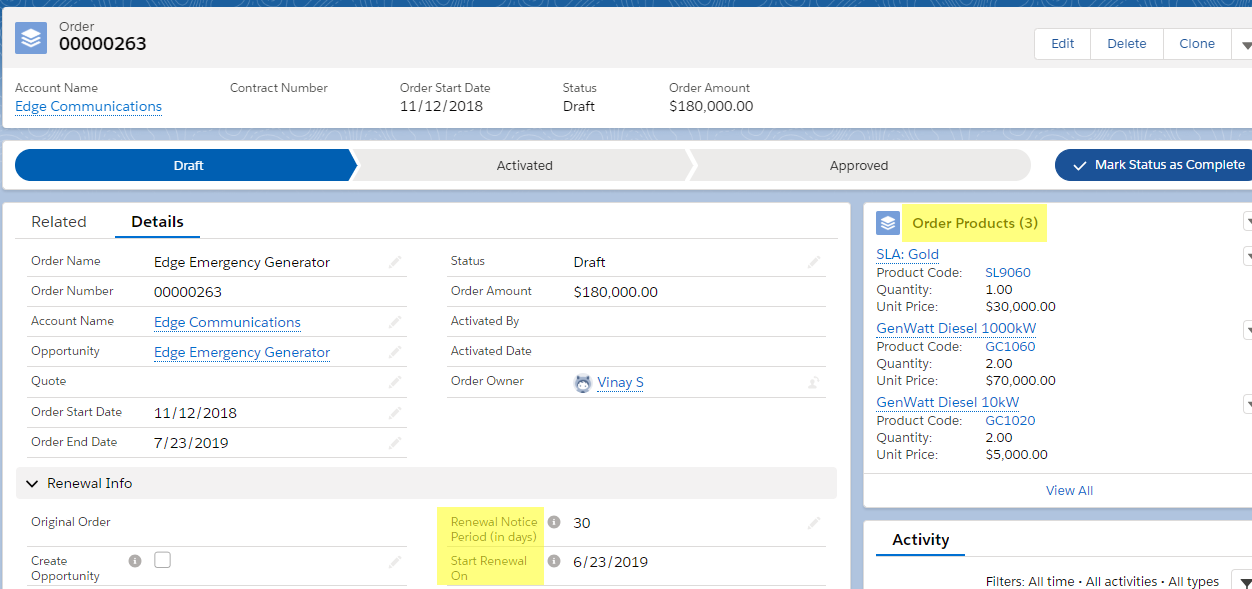Viewport: 1252px width, 589px height.
Task: Select the Activated stage in the path
Action: [524, 165]
